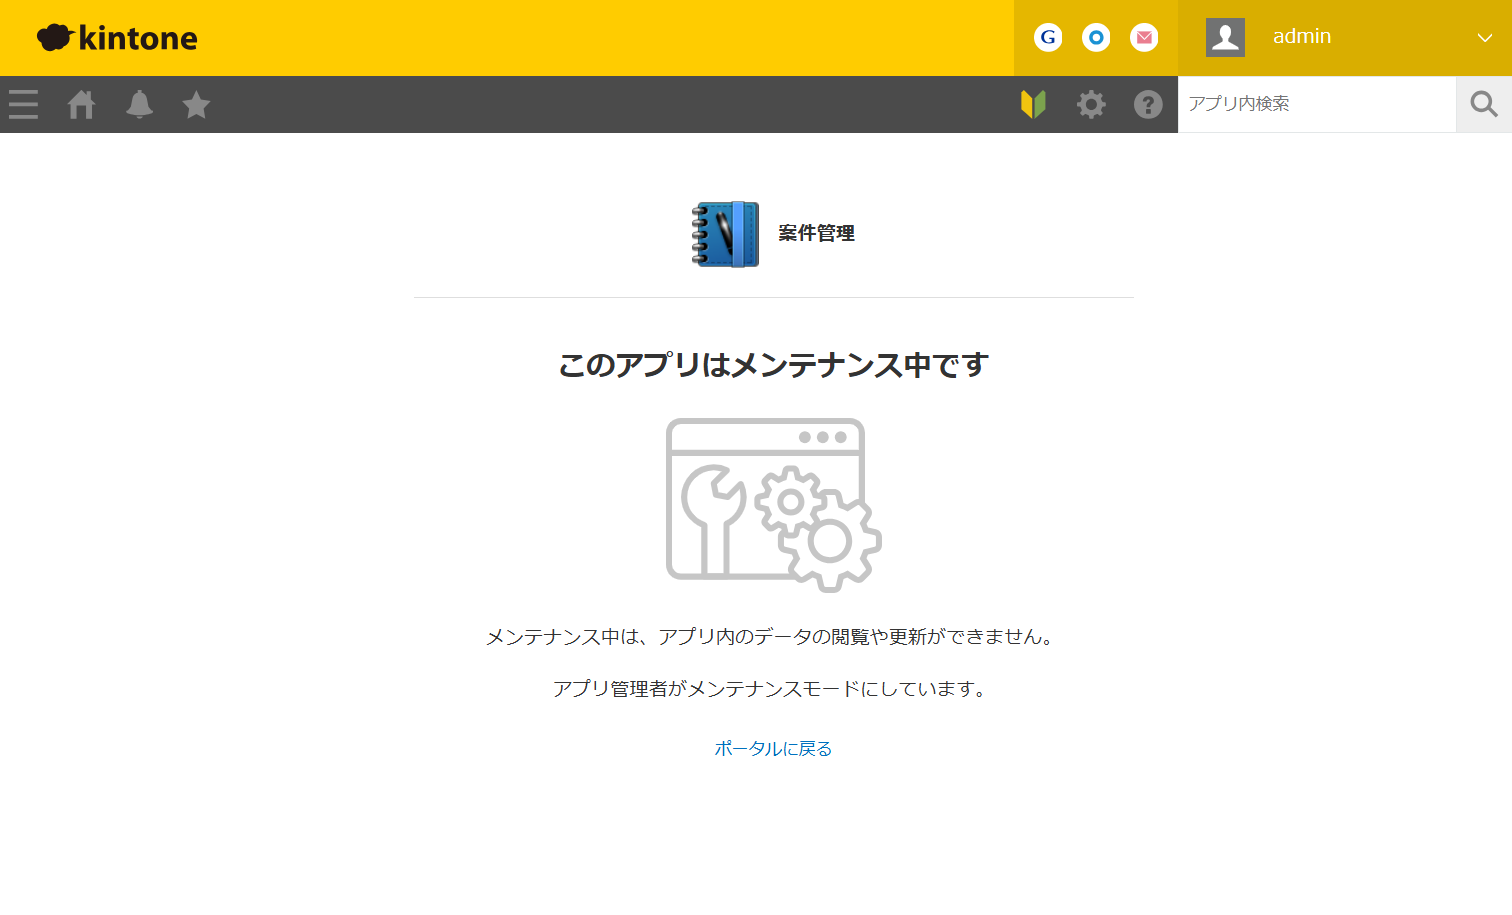Open the kintone portal home icon
This screenshot has height=915, width=1512.
coord(81,104)
